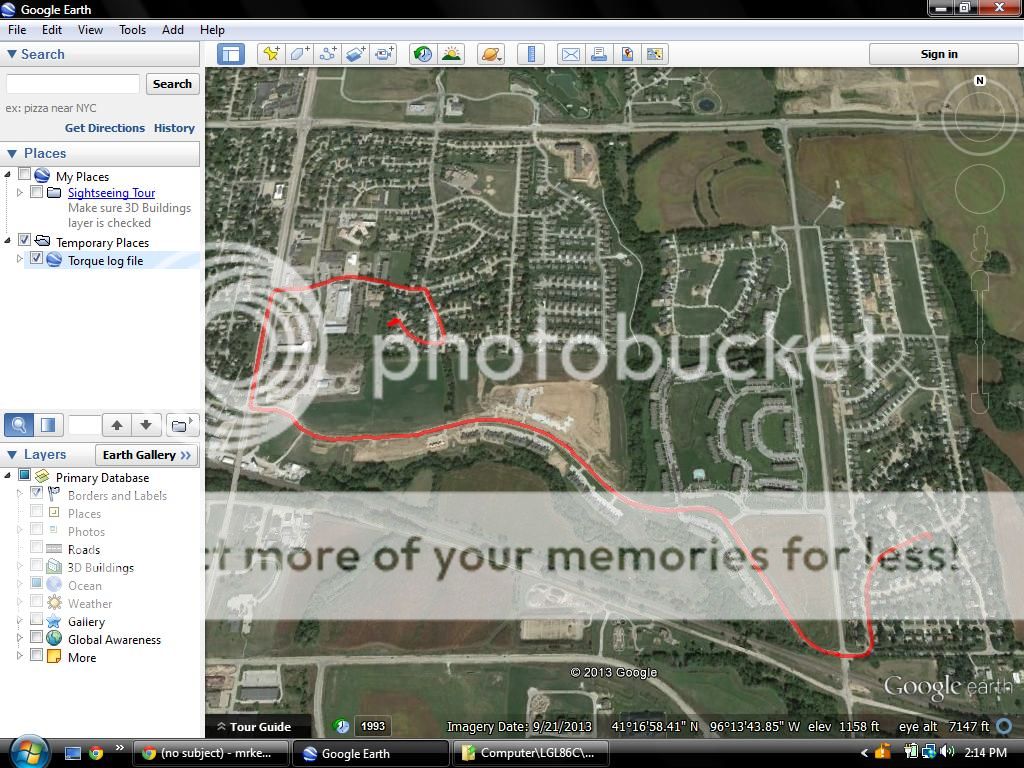Check the Global Awareness layer box

point(37,638)
